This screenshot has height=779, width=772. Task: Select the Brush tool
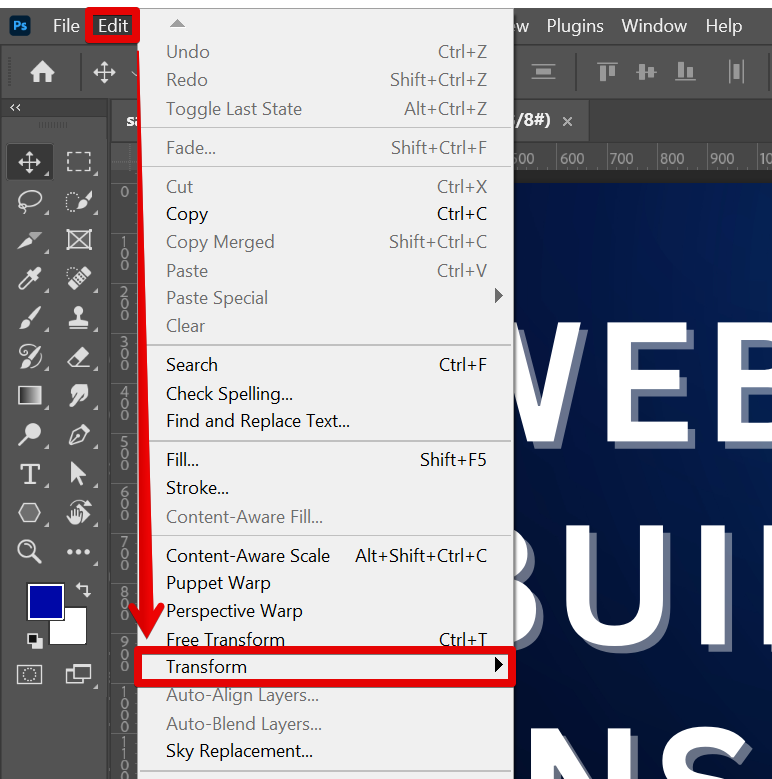tap(30, 317)
